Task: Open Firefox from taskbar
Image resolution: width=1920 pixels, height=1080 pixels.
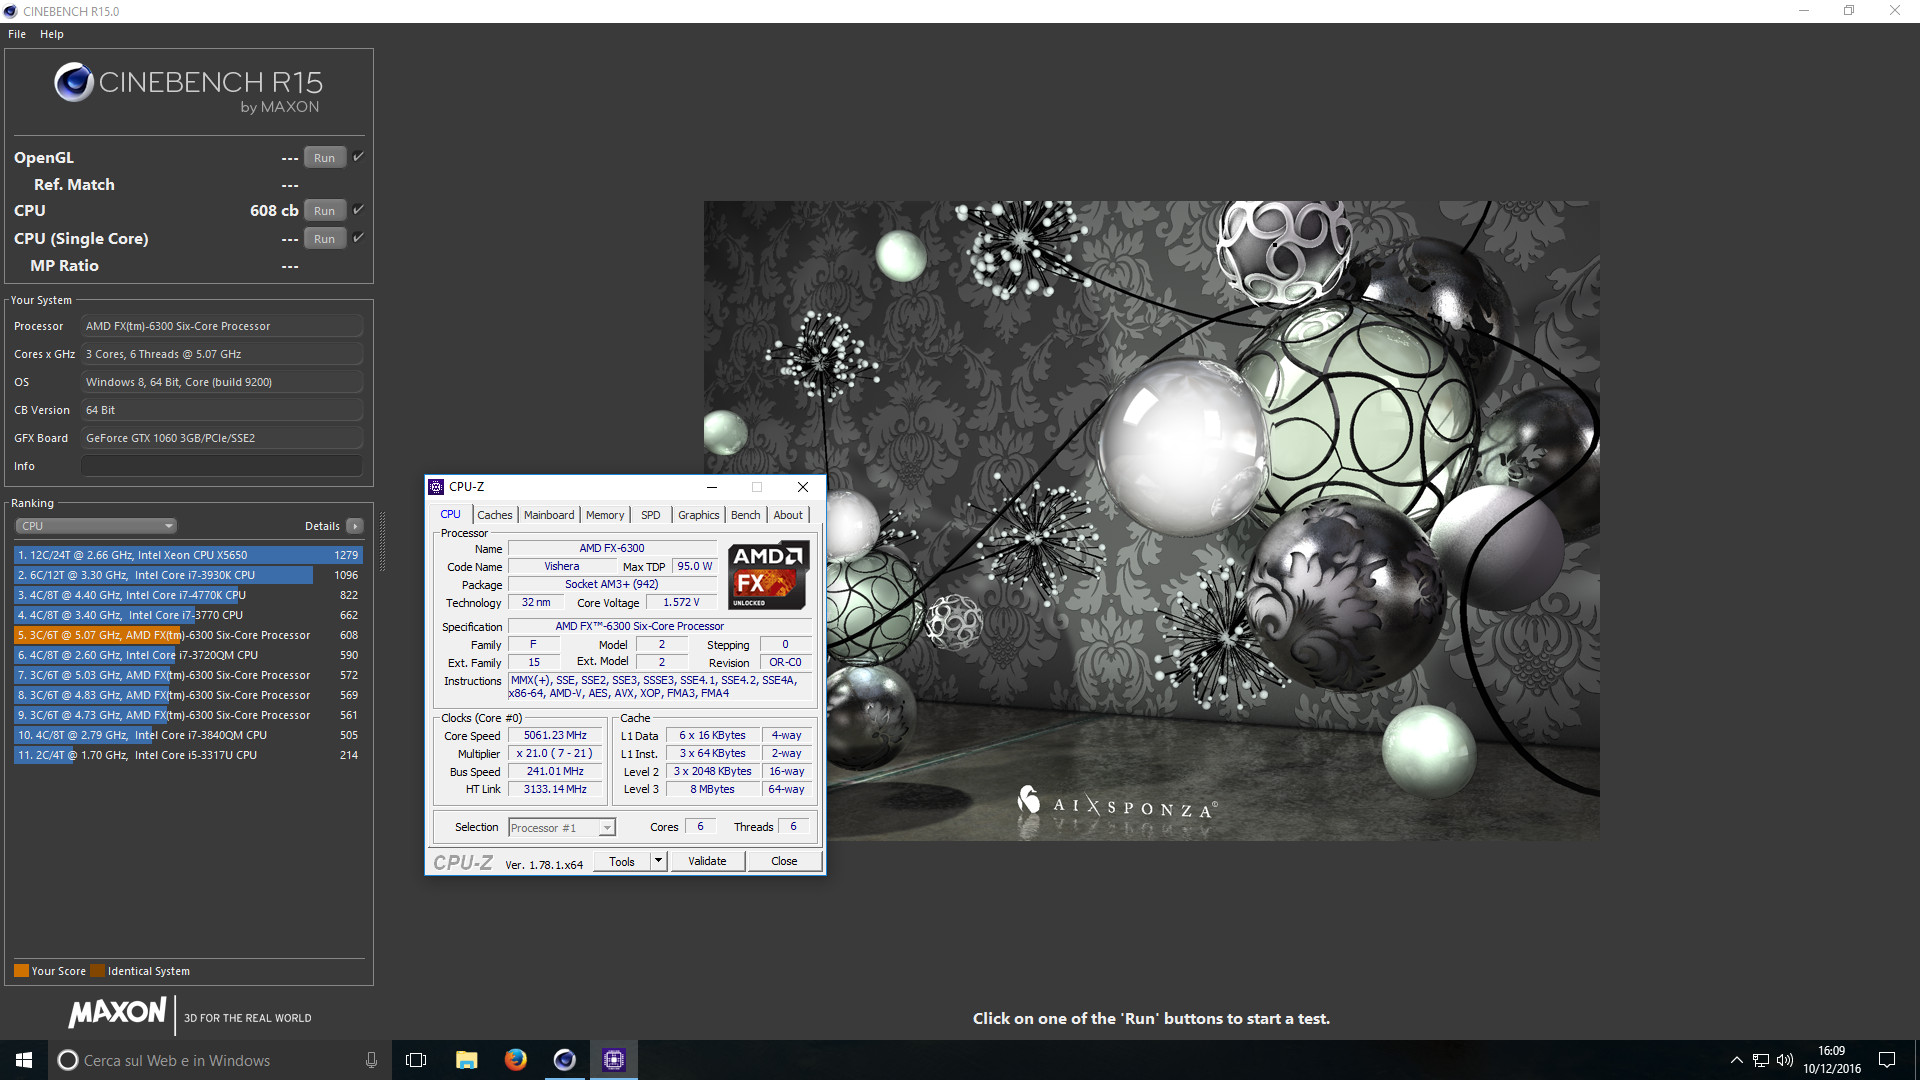Action: pos(515,1060)
